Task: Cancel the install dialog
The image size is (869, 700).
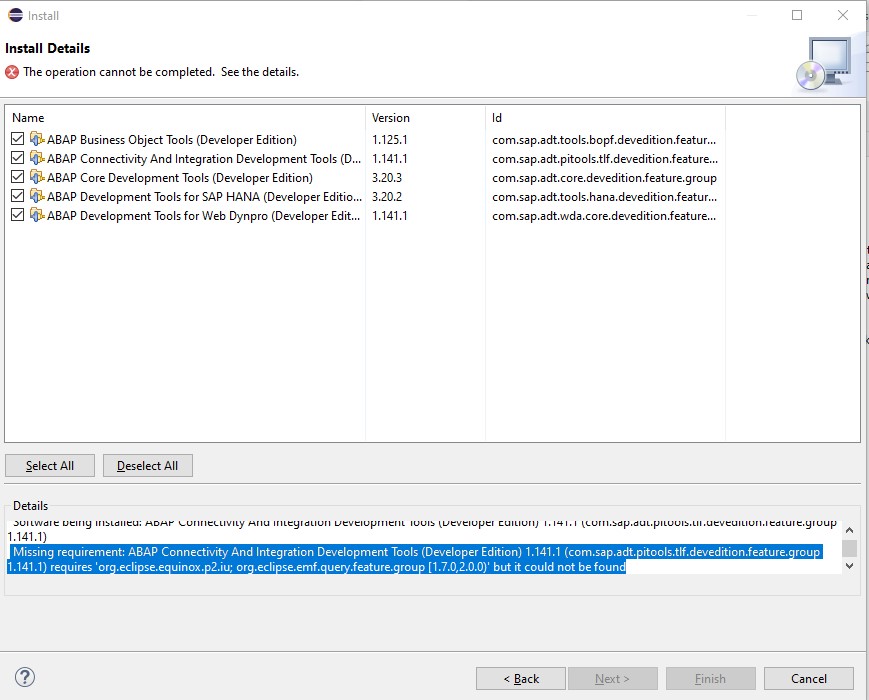Action: coord(809,678)
